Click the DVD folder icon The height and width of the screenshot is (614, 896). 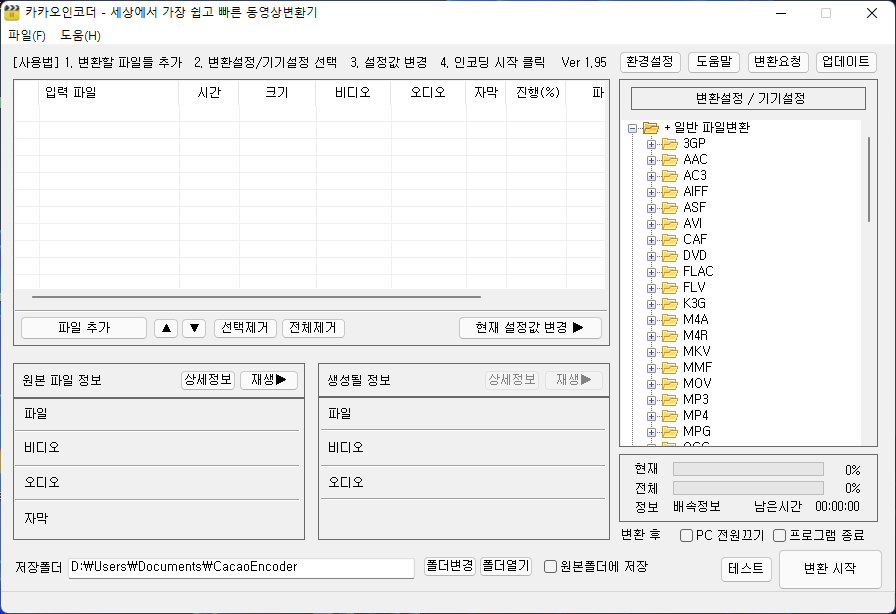tap(670, 256)
